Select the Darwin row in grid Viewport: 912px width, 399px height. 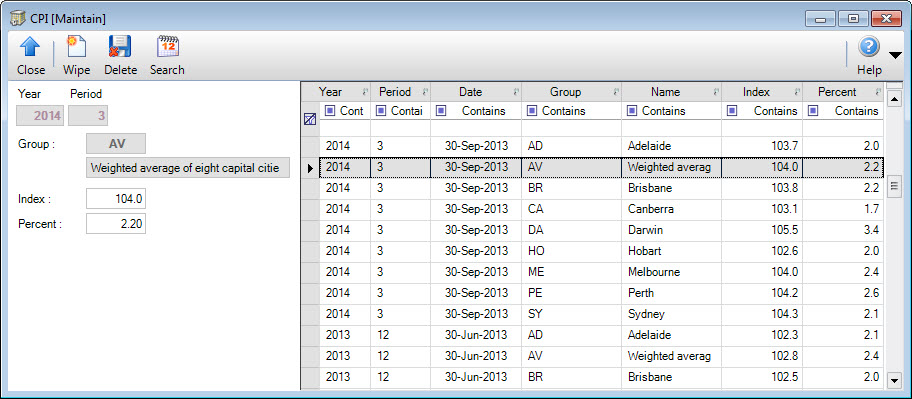(601, 230)
